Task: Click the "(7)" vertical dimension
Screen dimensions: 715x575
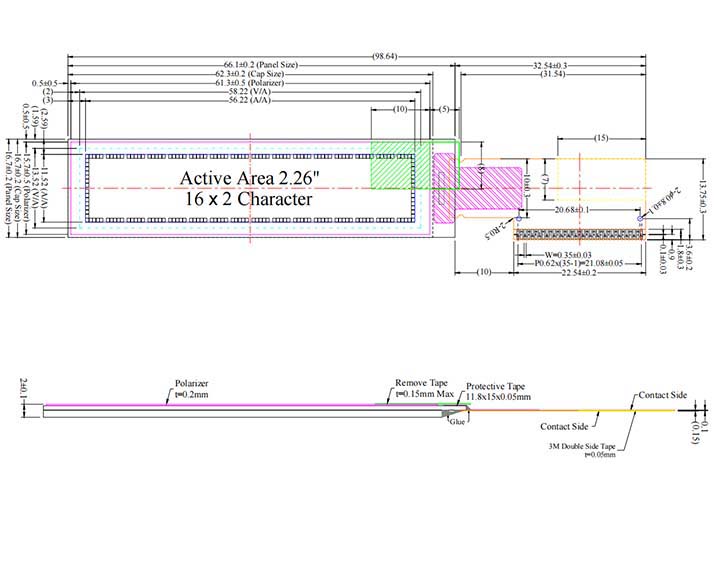Action: pyautogui.click(x=544, y=179)
